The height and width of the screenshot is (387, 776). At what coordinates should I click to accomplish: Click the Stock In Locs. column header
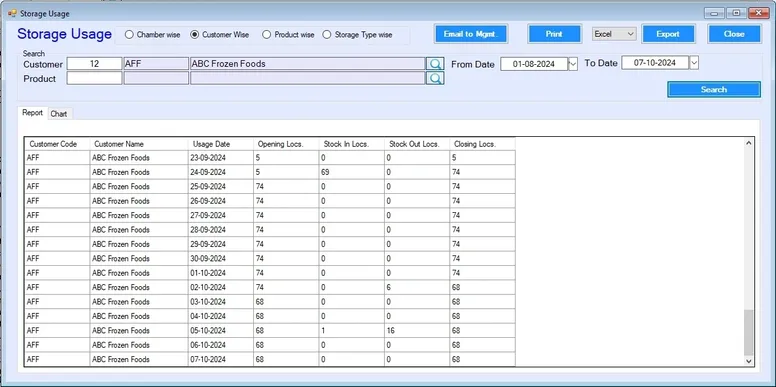(351, 144)
